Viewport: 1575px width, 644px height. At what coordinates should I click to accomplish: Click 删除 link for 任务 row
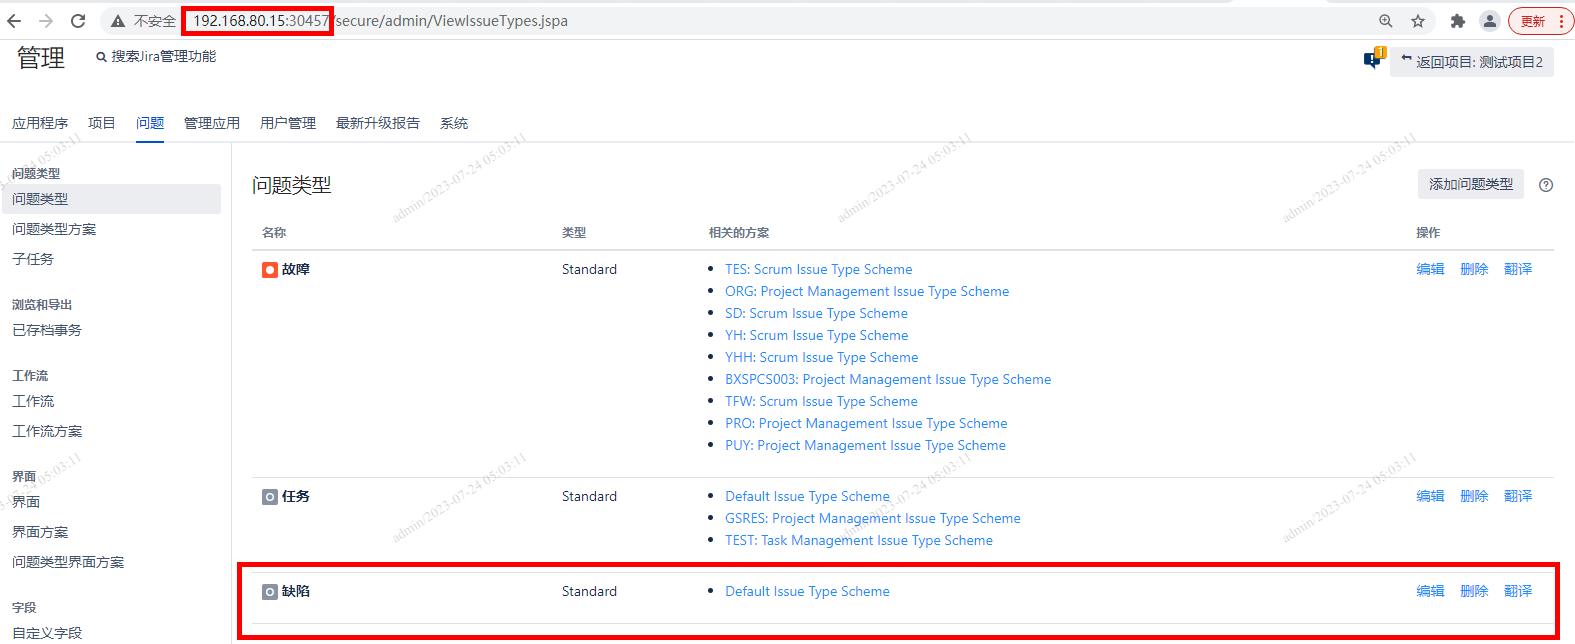[1474, 496]
